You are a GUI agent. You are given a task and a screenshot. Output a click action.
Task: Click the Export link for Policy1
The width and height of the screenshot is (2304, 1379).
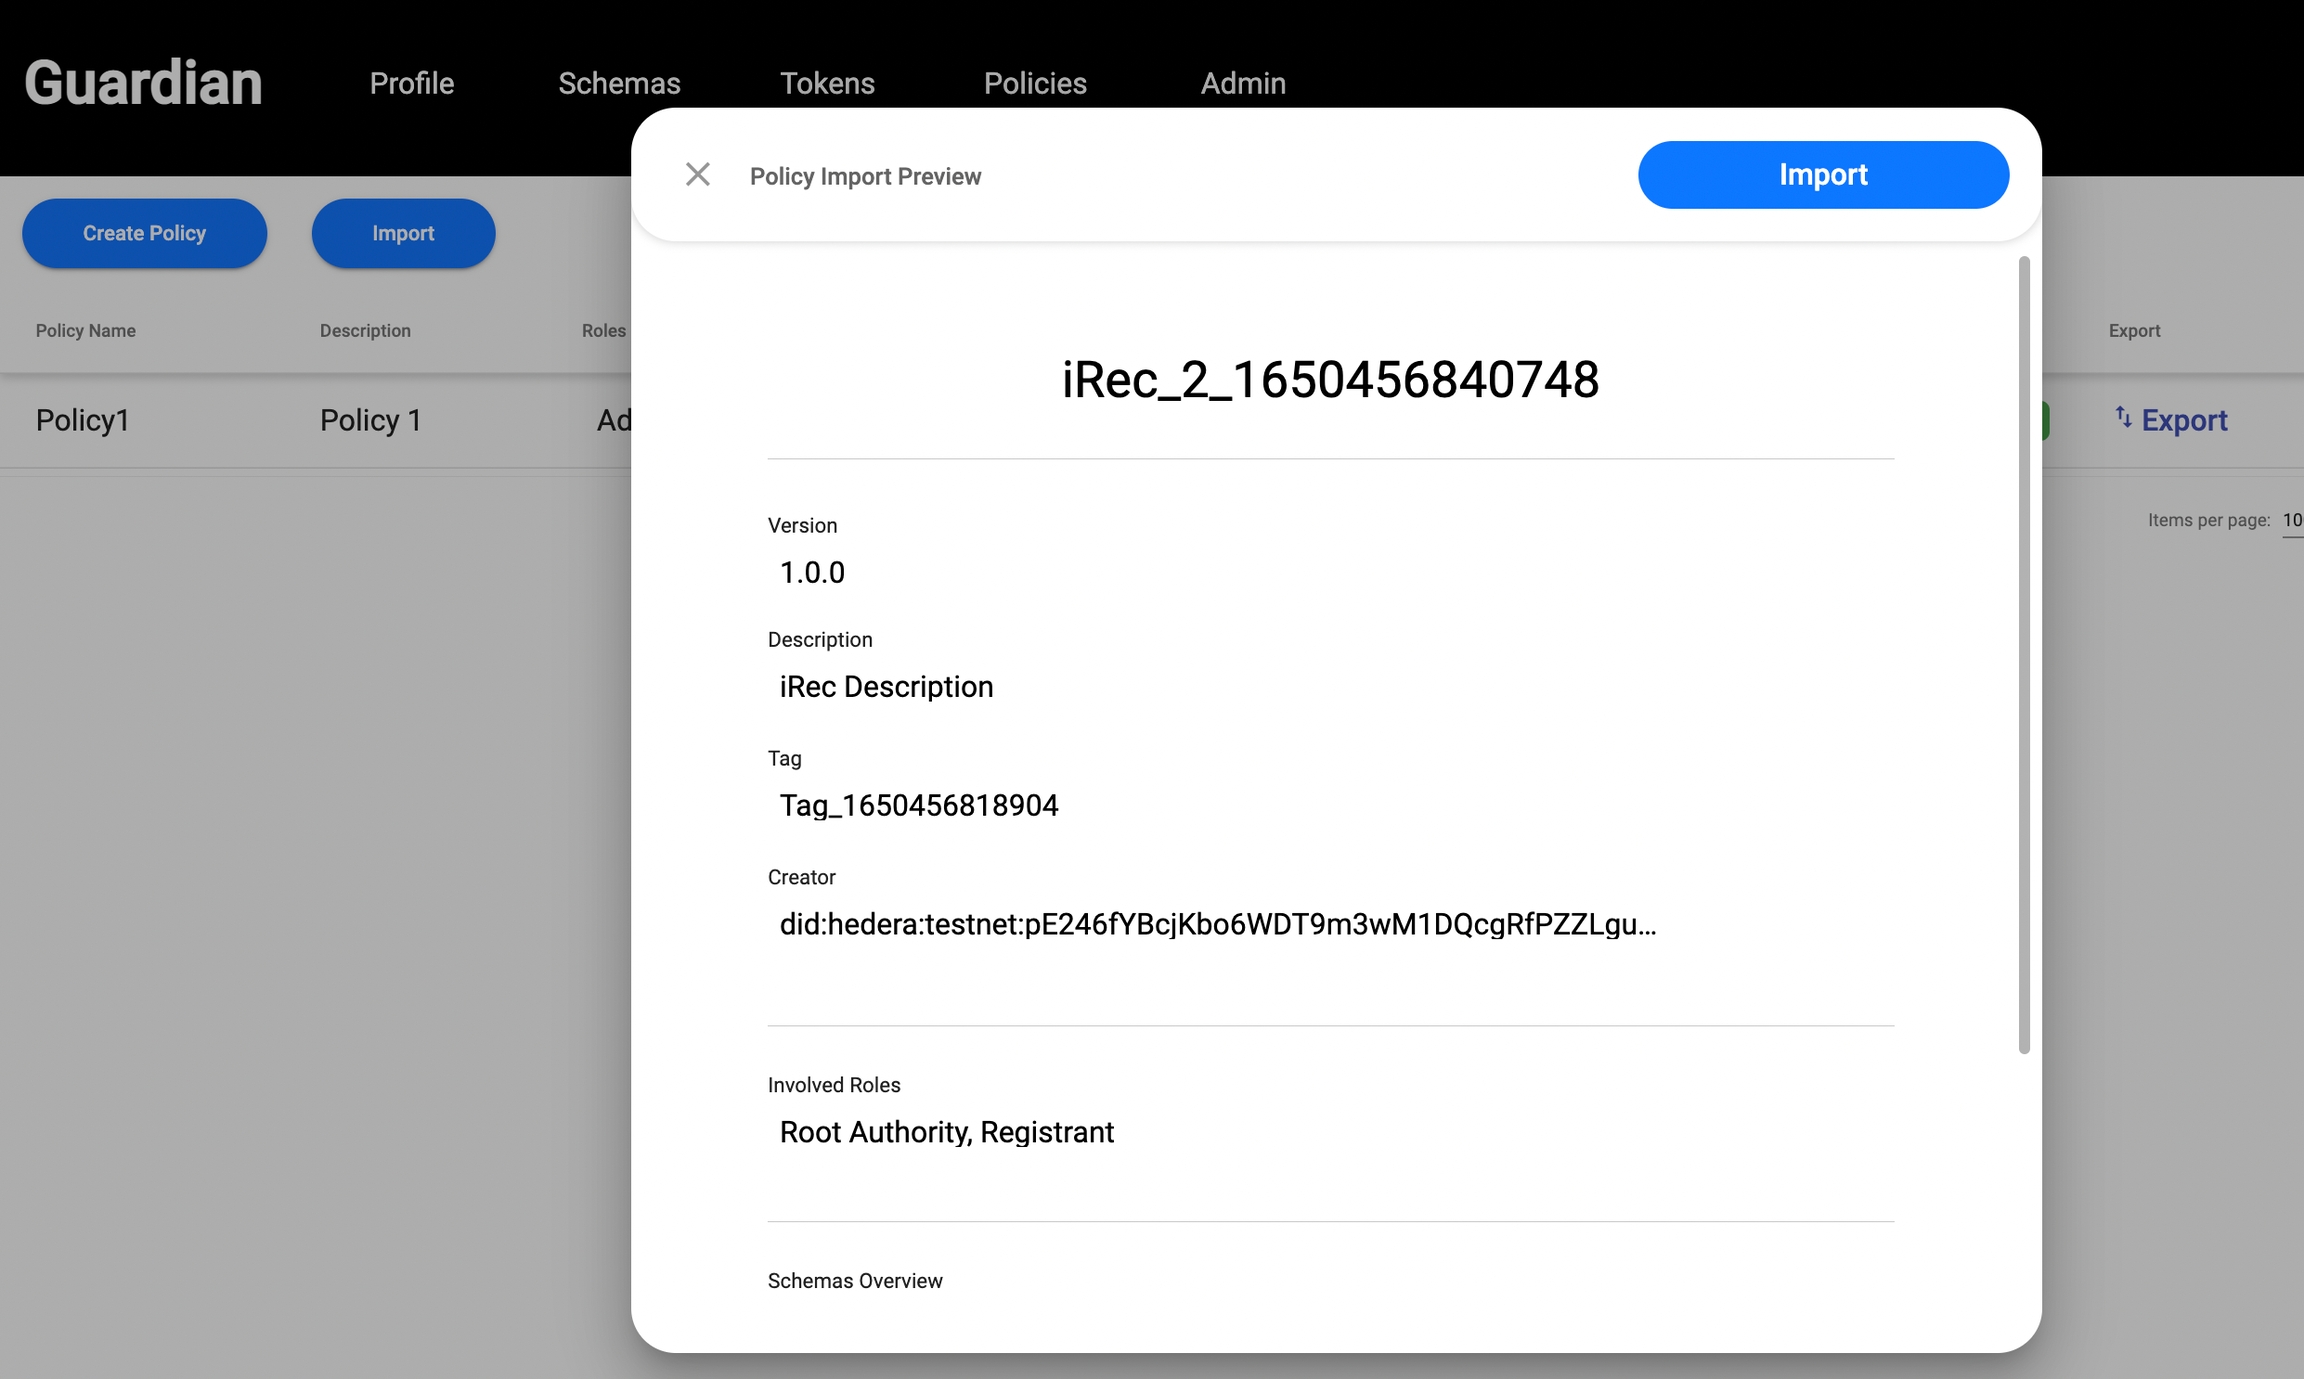click(x=2183, y=420)
